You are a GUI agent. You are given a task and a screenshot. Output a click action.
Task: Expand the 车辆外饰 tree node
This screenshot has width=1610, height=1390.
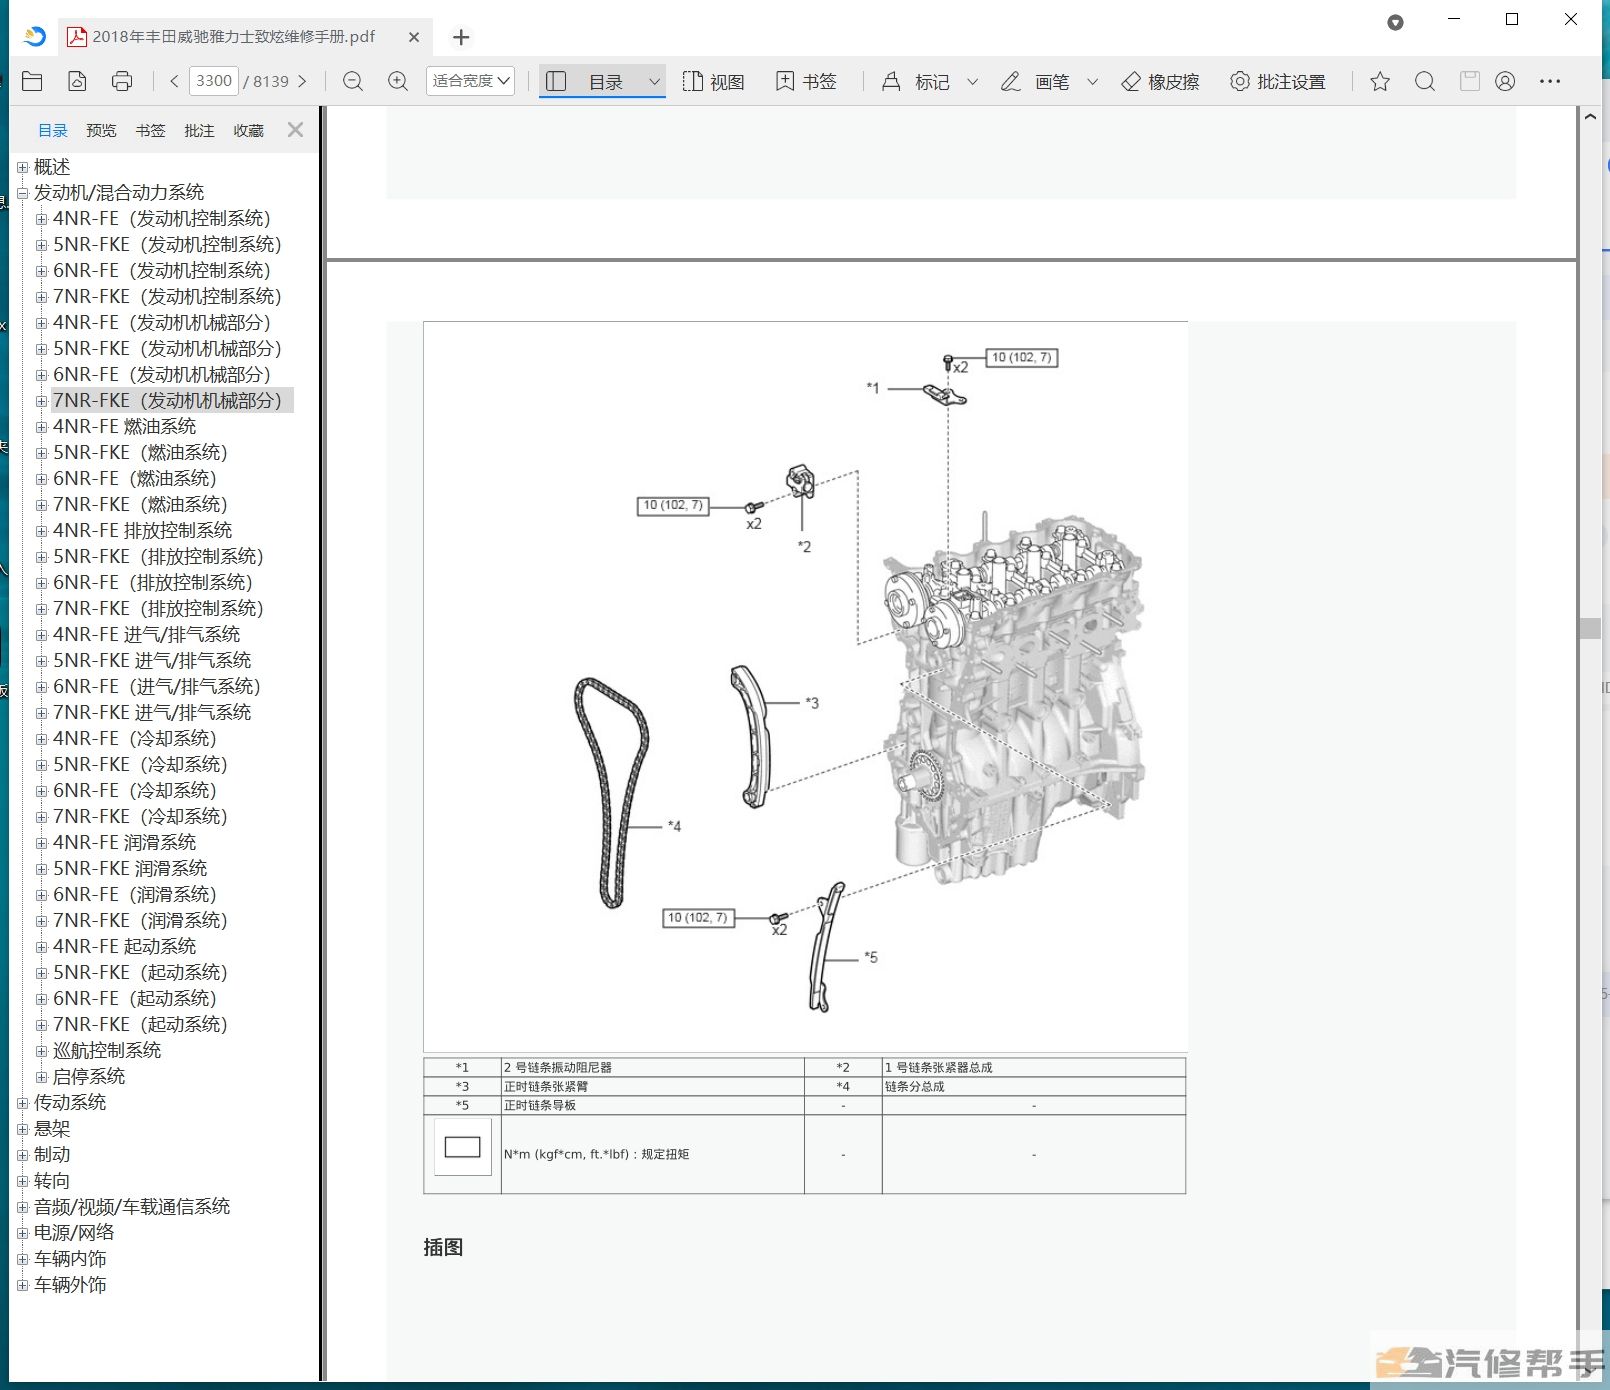22,1285
